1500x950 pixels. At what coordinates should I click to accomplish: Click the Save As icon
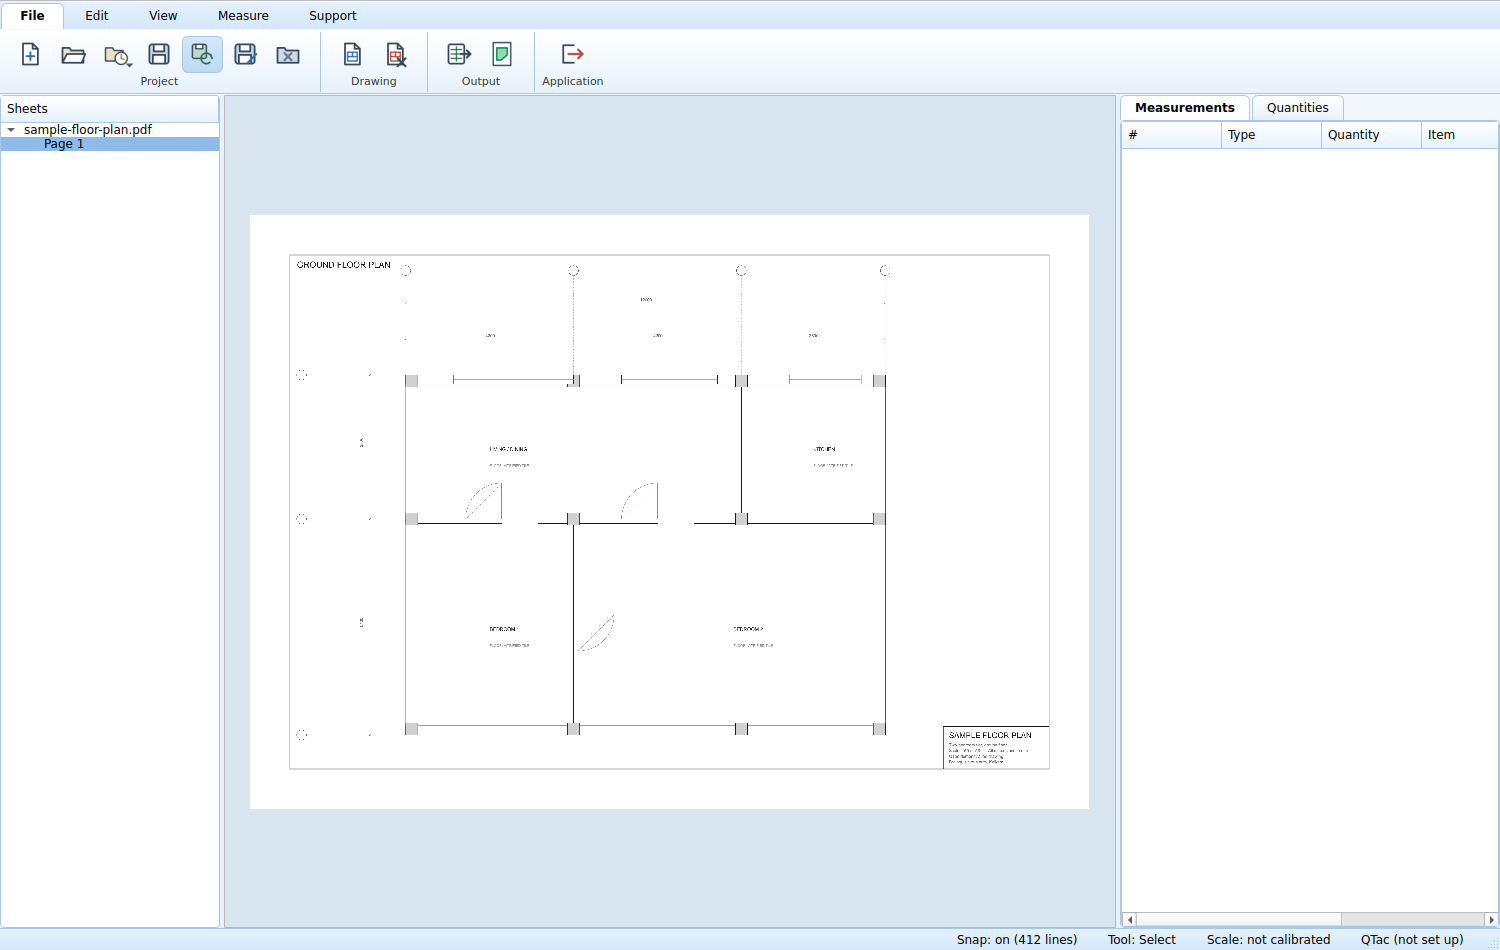pos(245,54)
